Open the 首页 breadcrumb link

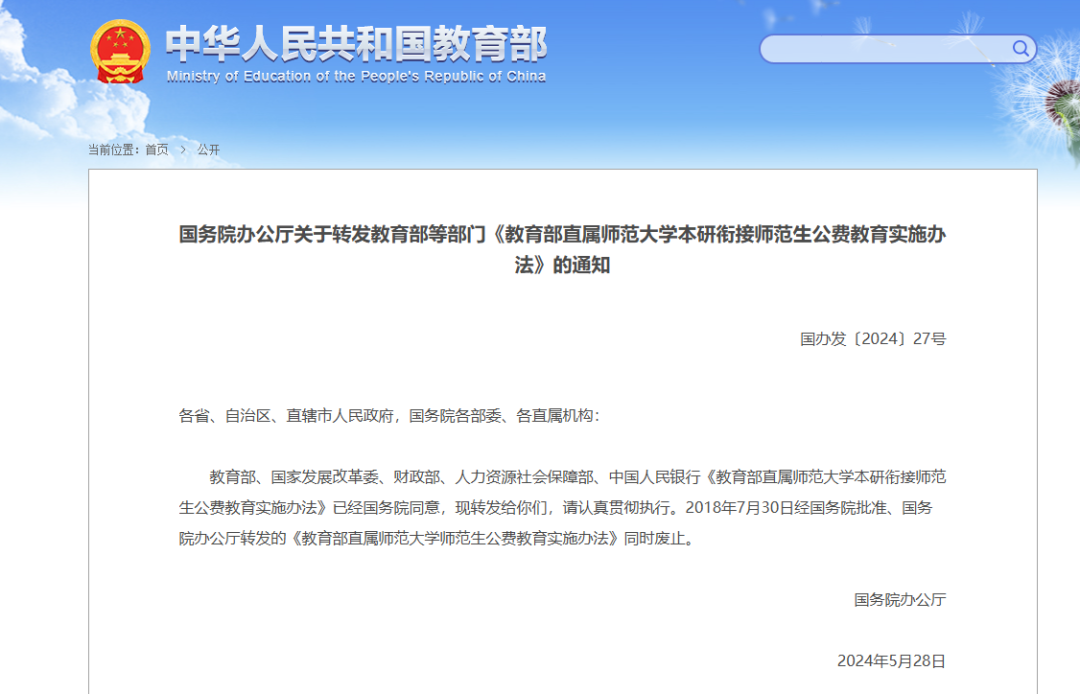coord(156,149)
